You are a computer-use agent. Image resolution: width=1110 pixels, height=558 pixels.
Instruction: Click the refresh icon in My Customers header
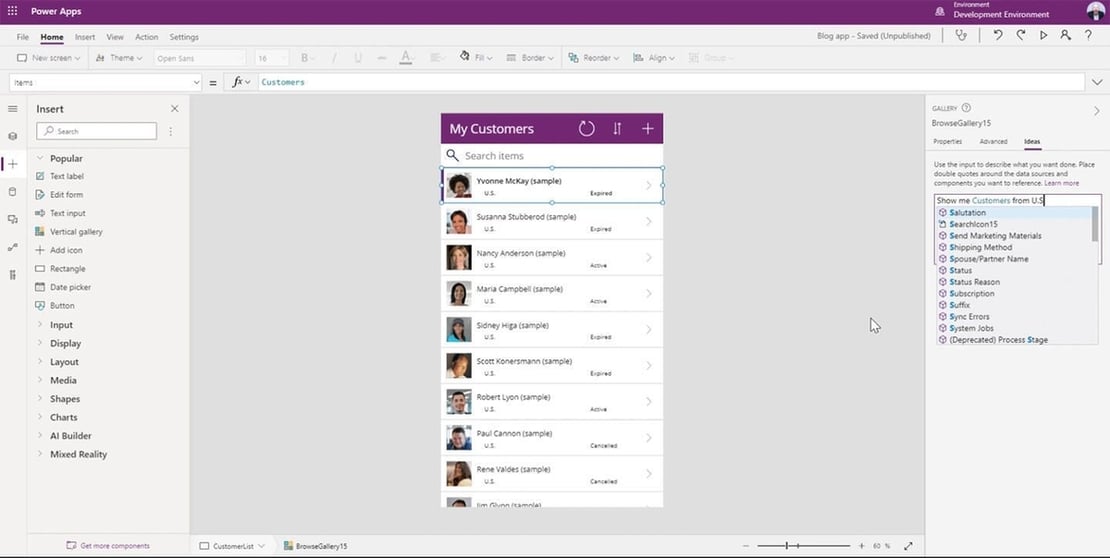click(x=586, y=129)
